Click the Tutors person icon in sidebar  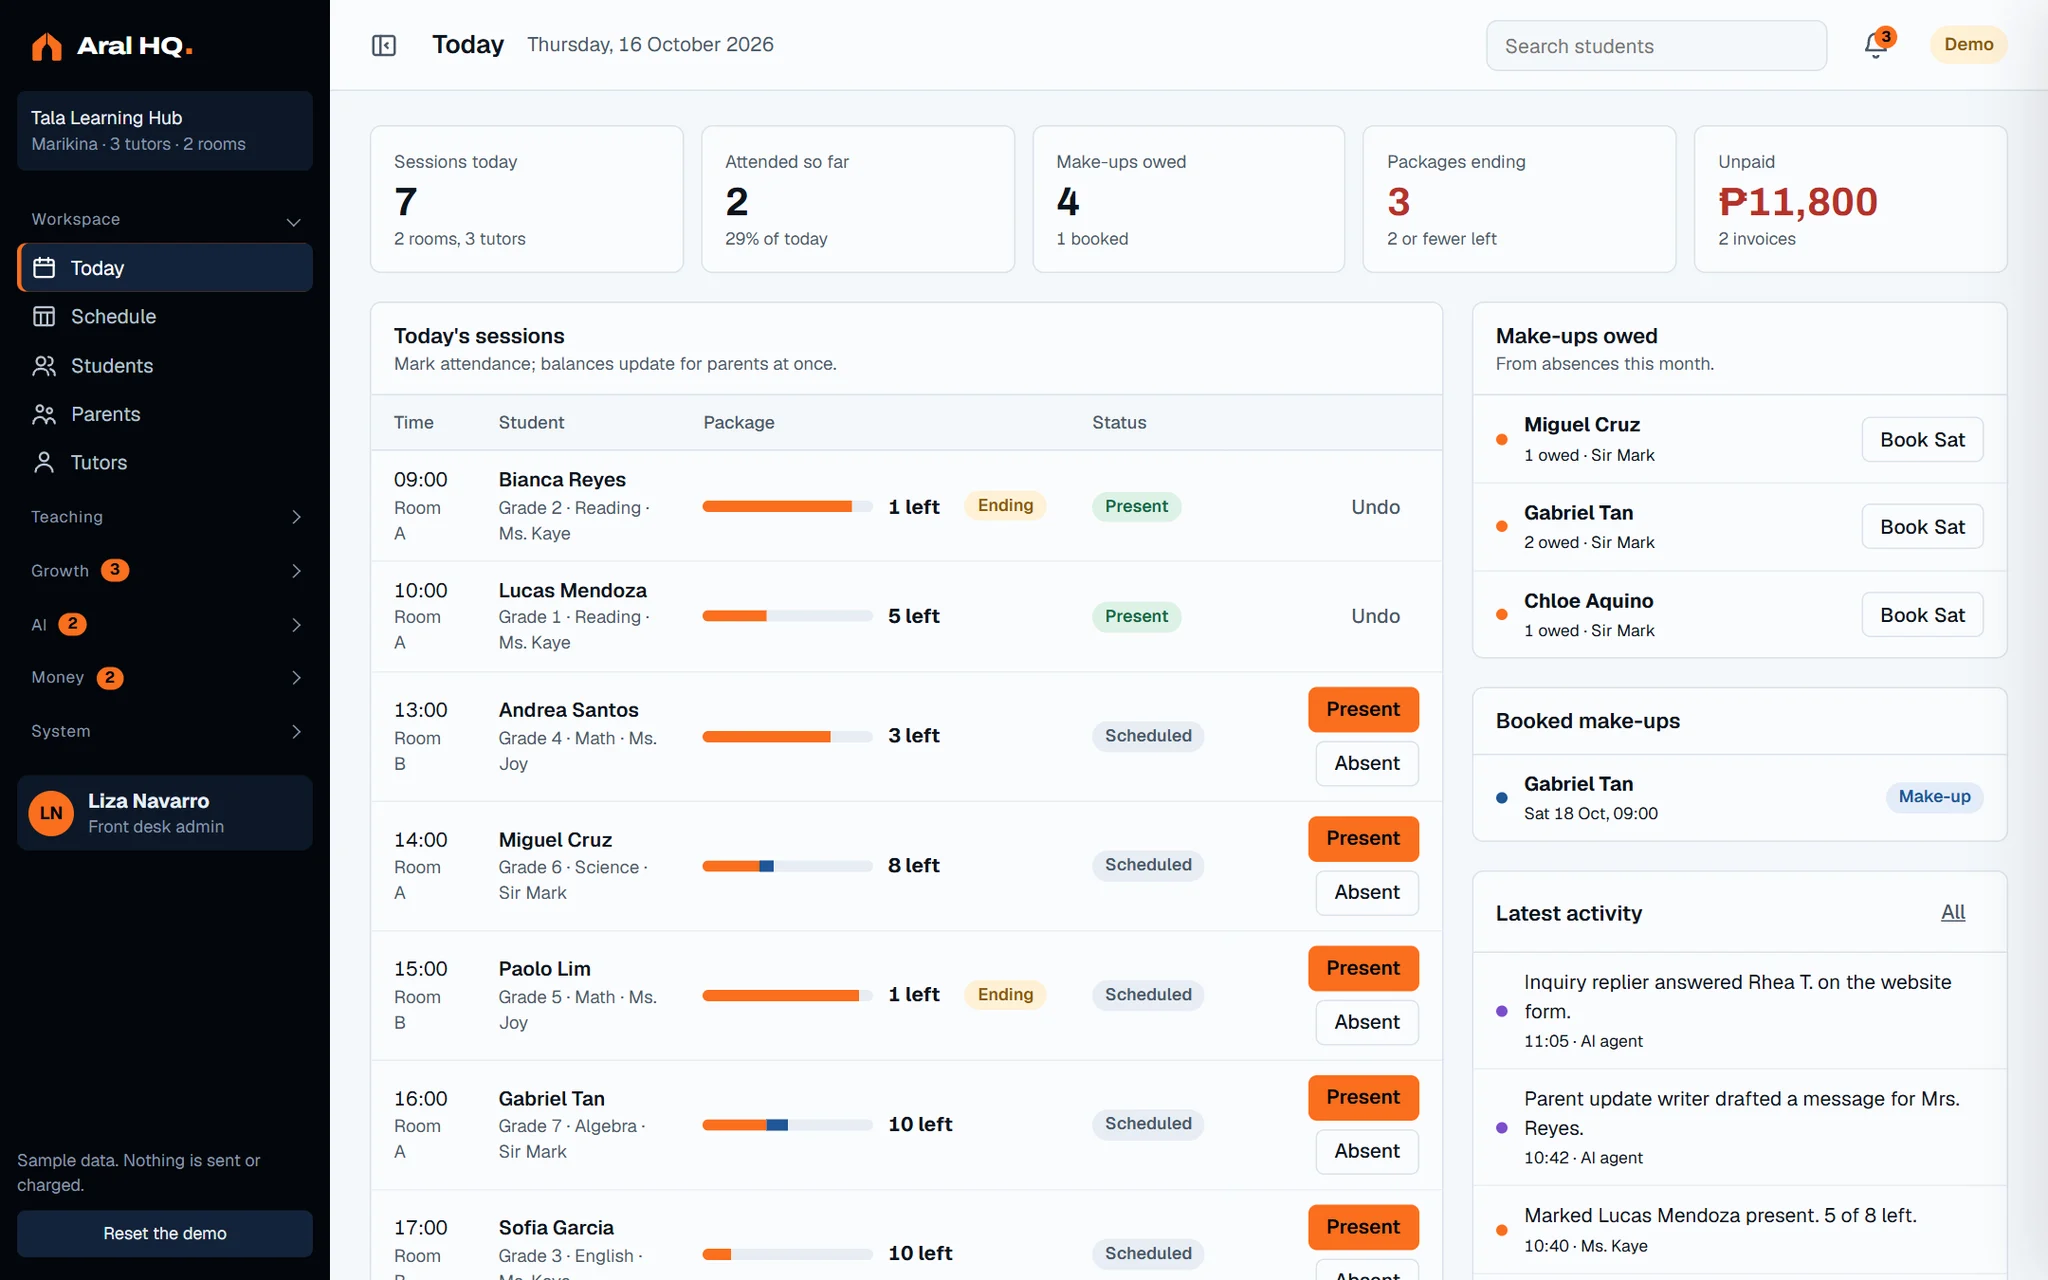[44, 462]
